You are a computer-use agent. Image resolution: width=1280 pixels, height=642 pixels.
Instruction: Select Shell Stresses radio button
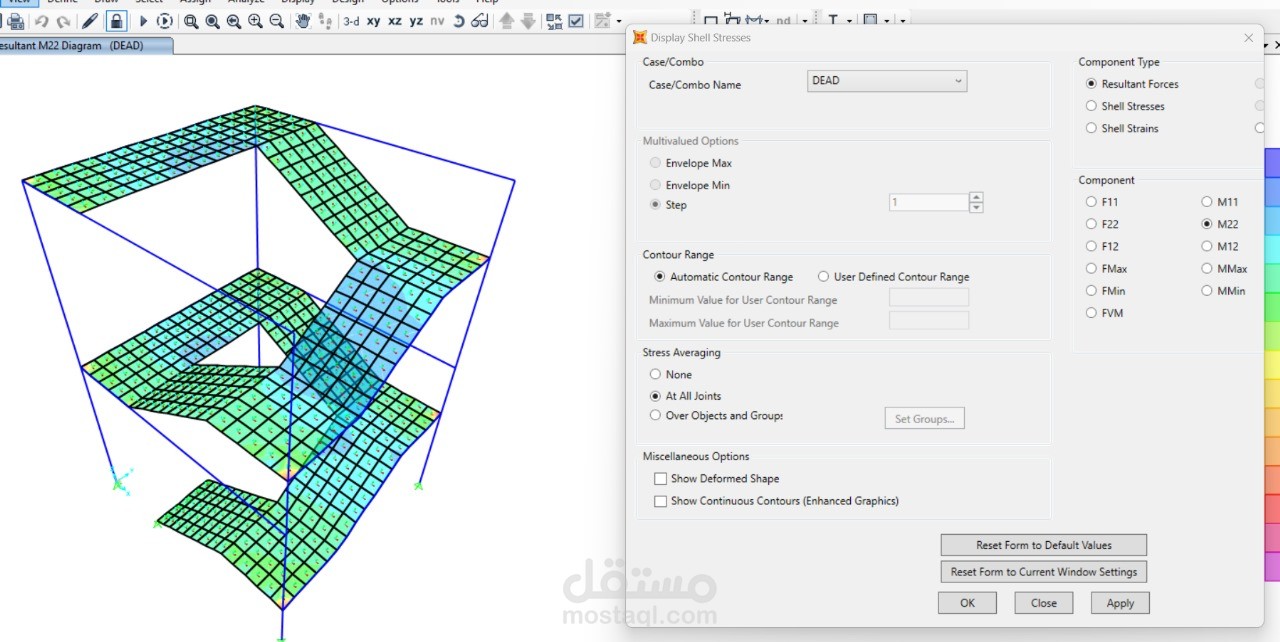1091,106
